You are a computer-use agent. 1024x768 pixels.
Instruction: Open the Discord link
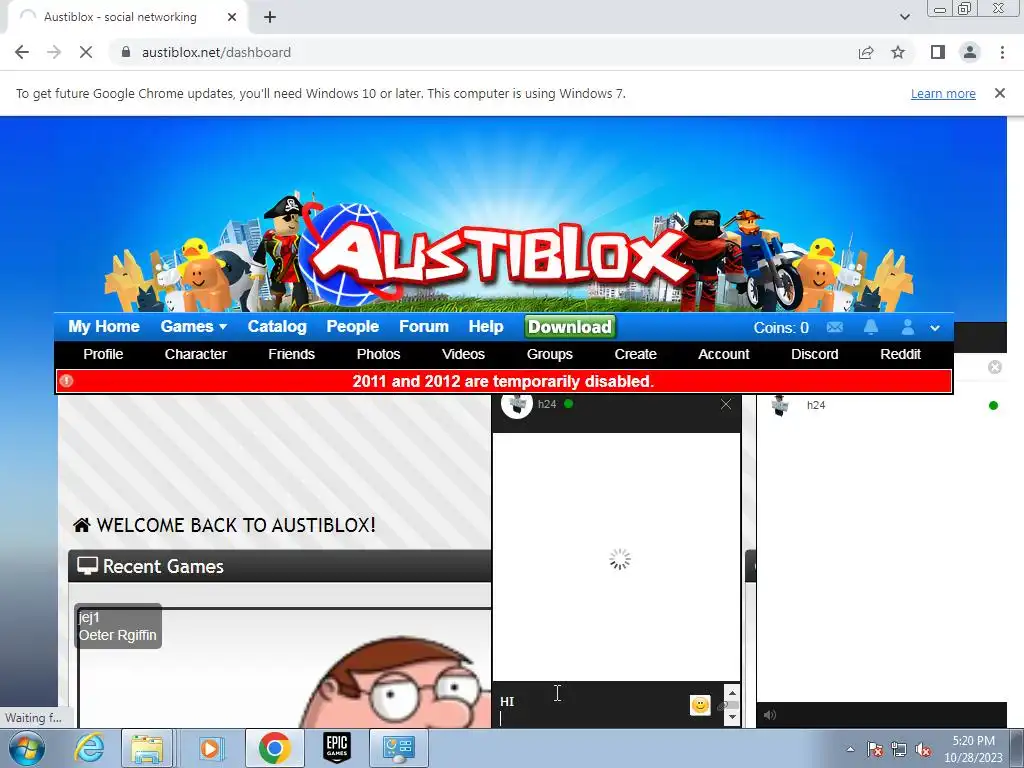(x=814, y=354)
